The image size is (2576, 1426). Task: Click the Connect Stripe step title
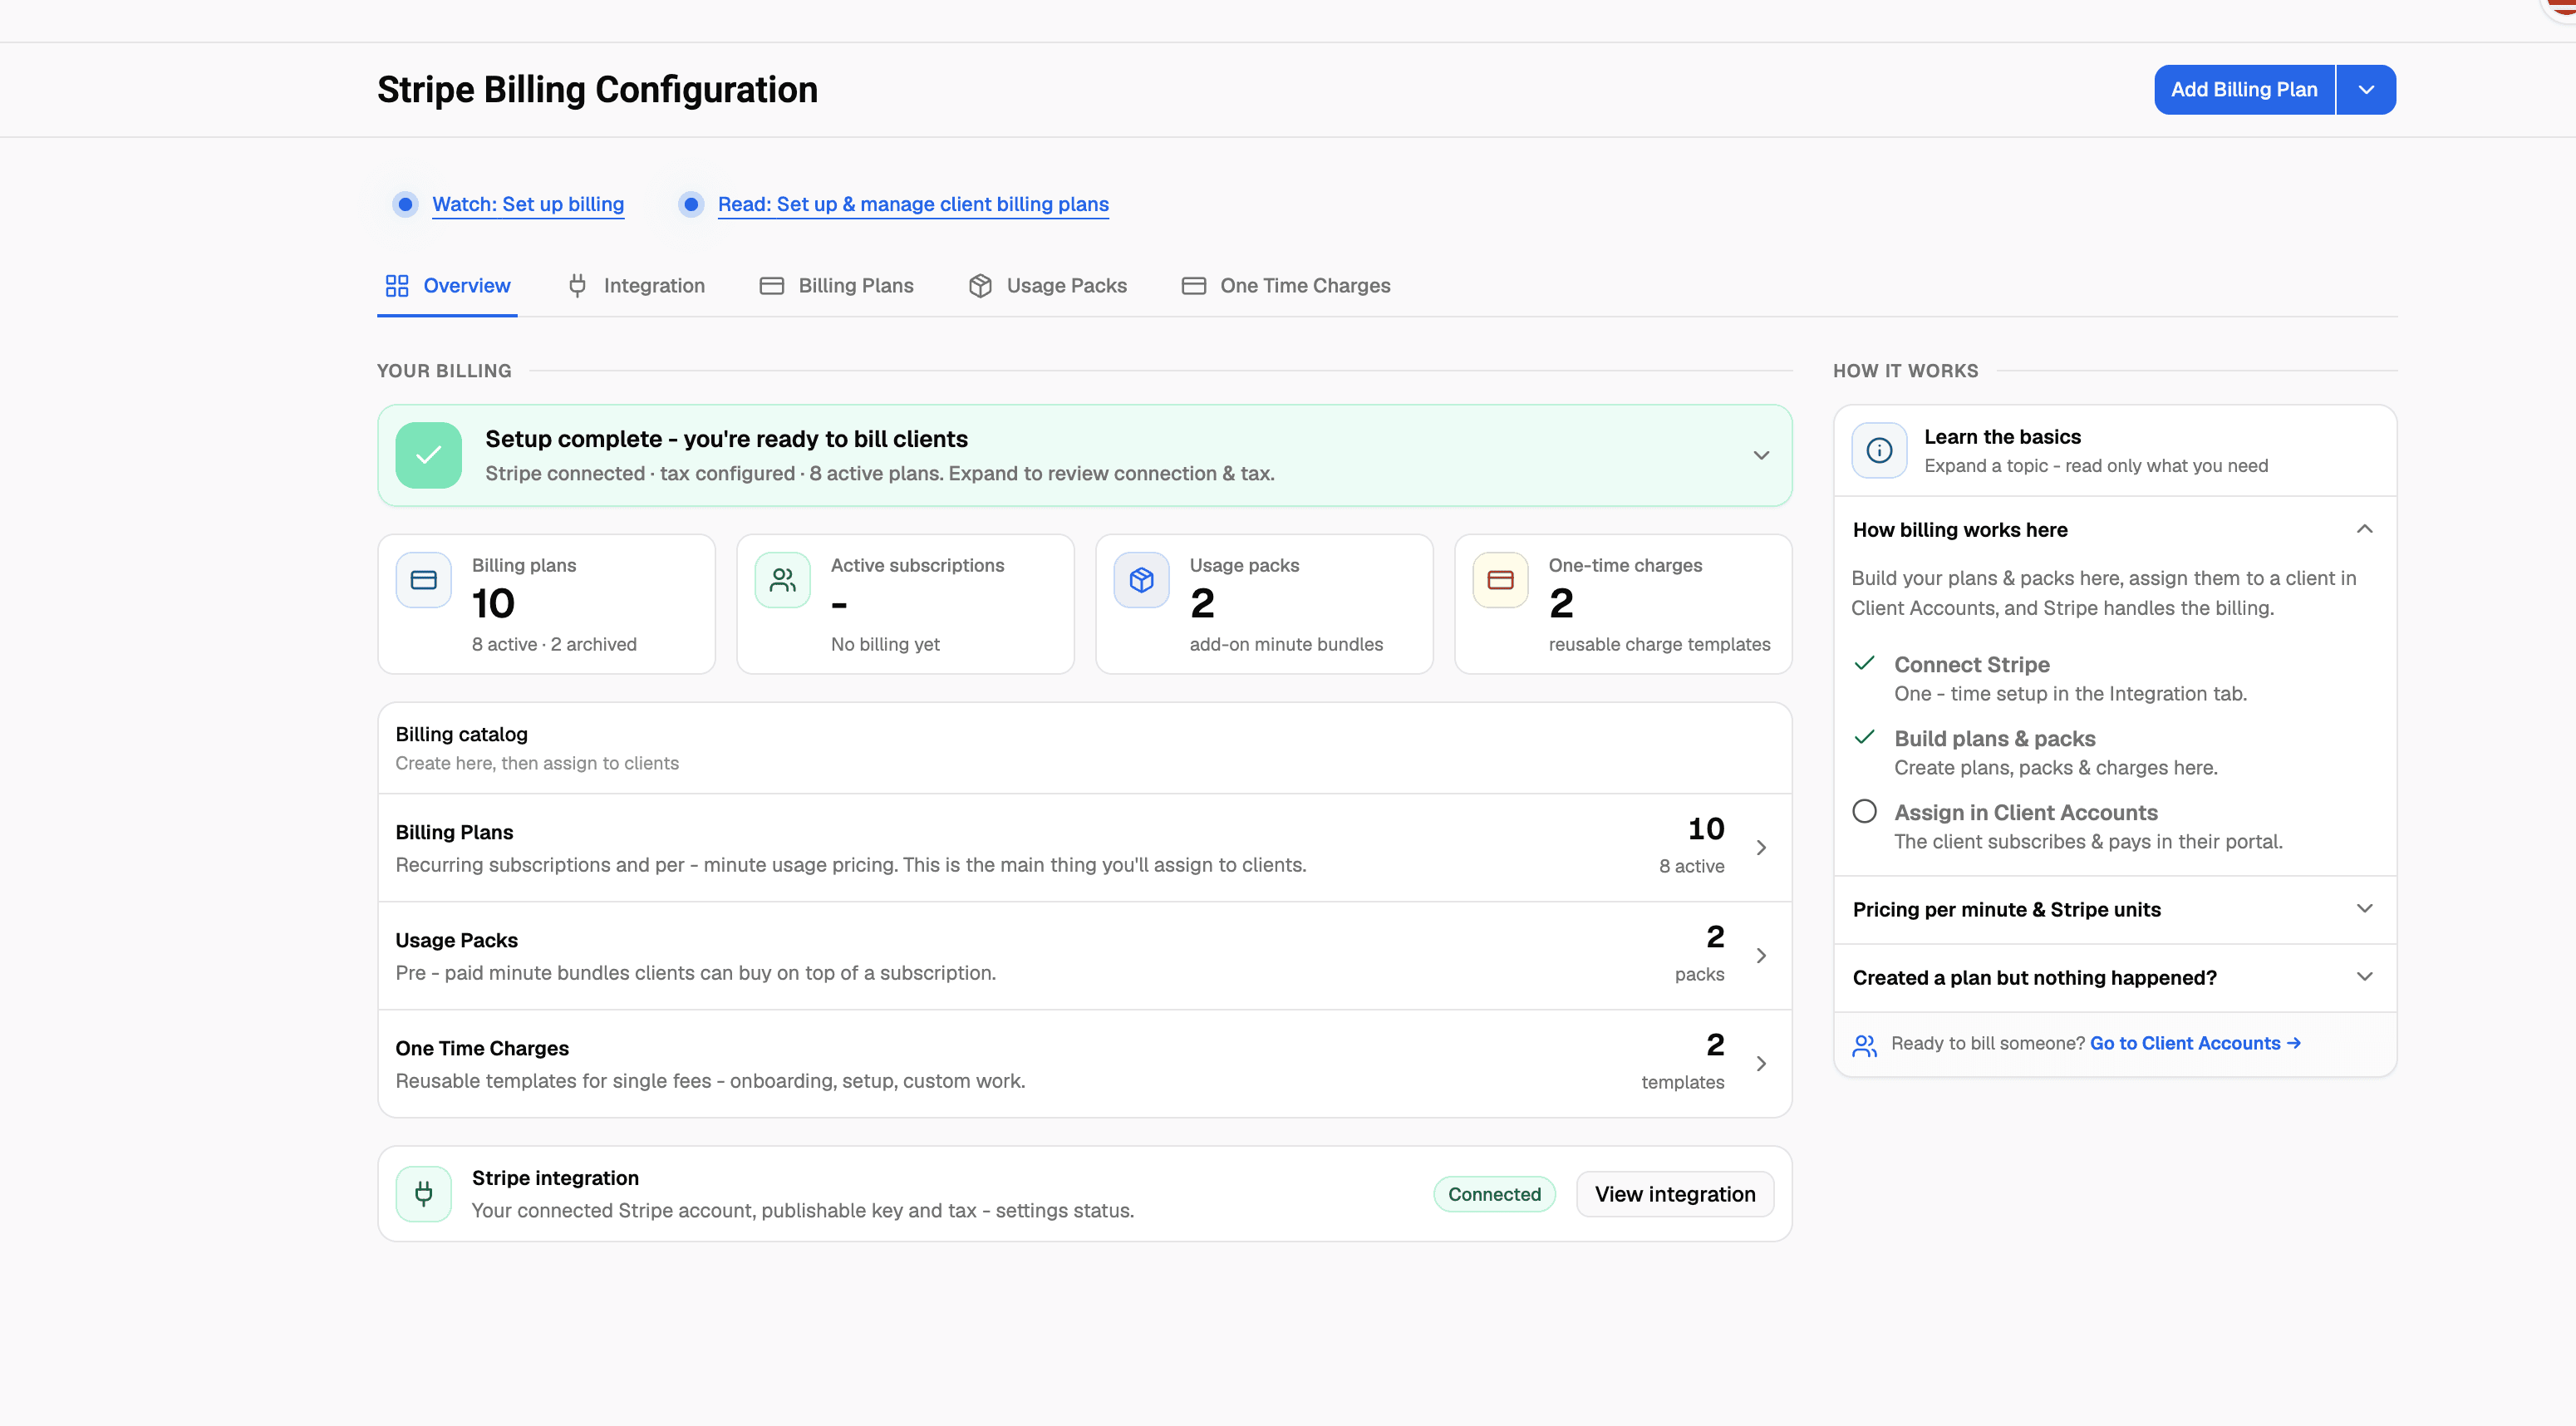[x=1971, y=665]
